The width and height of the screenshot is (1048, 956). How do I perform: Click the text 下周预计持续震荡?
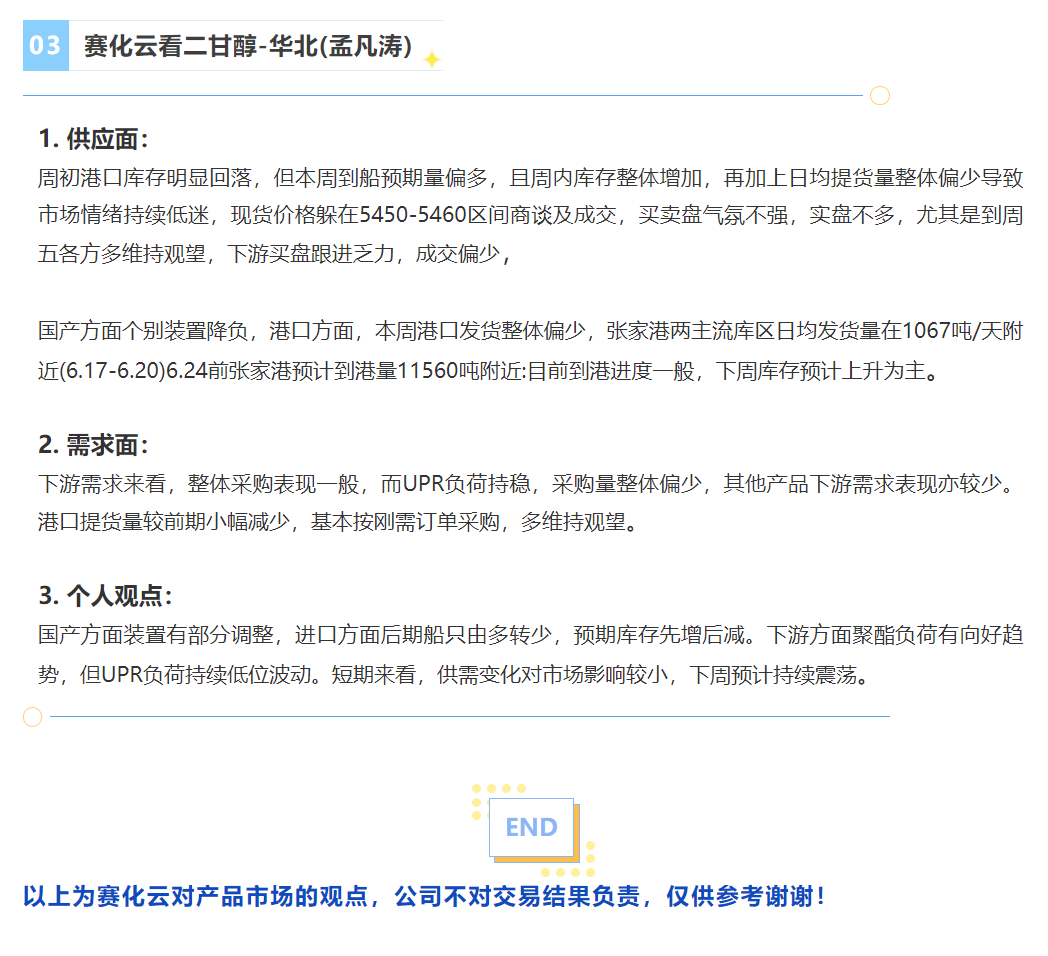(x=773, y=675)
